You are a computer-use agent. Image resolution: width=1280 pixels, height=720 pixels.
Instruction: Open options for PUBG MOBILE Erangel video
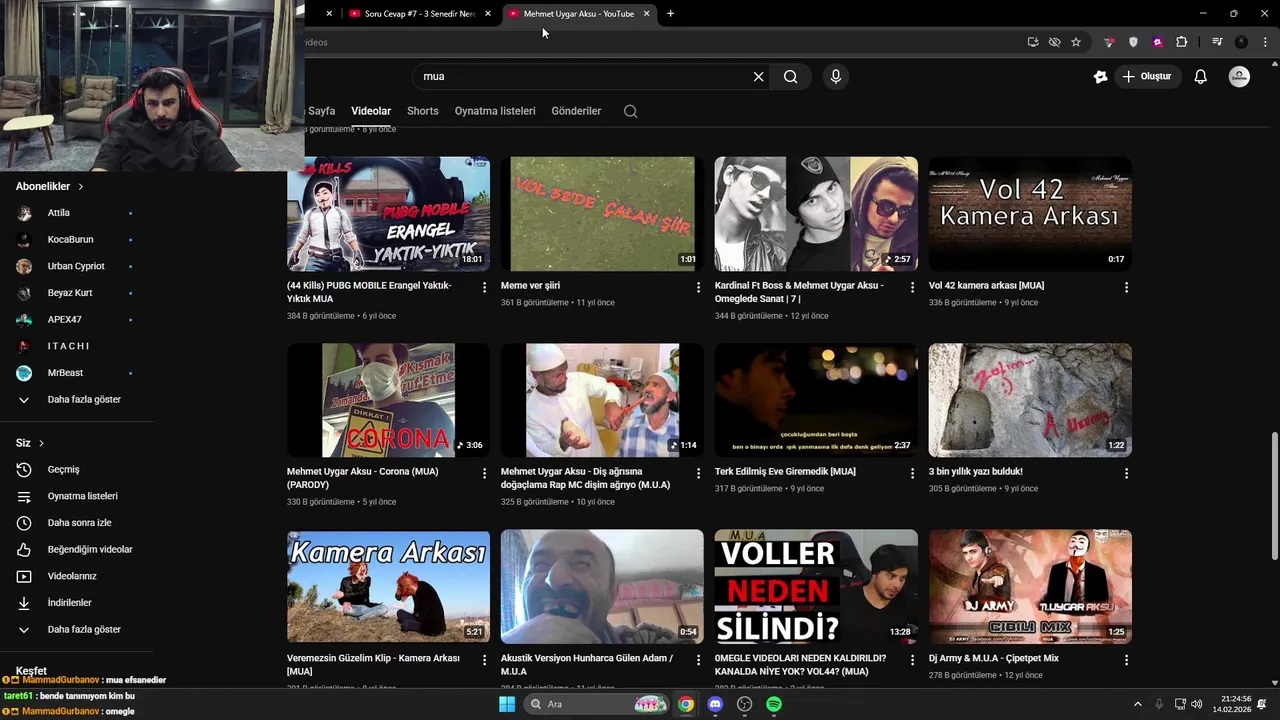(x=485, y=287)
